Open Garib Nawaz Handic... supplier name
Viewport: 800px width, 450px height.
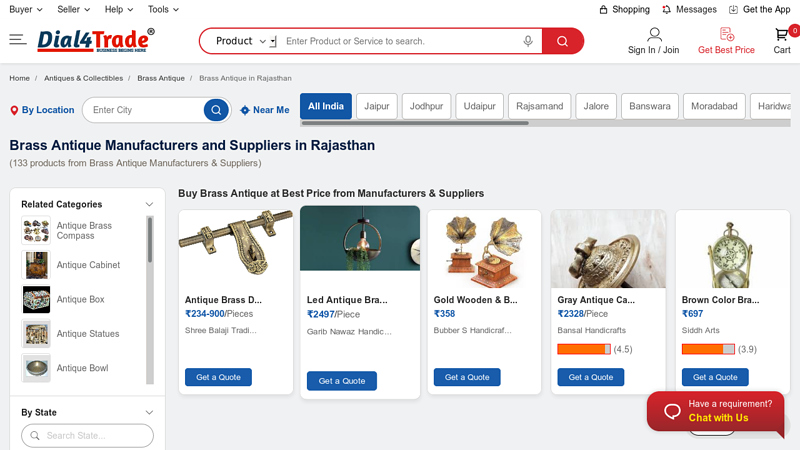point(349,332)
